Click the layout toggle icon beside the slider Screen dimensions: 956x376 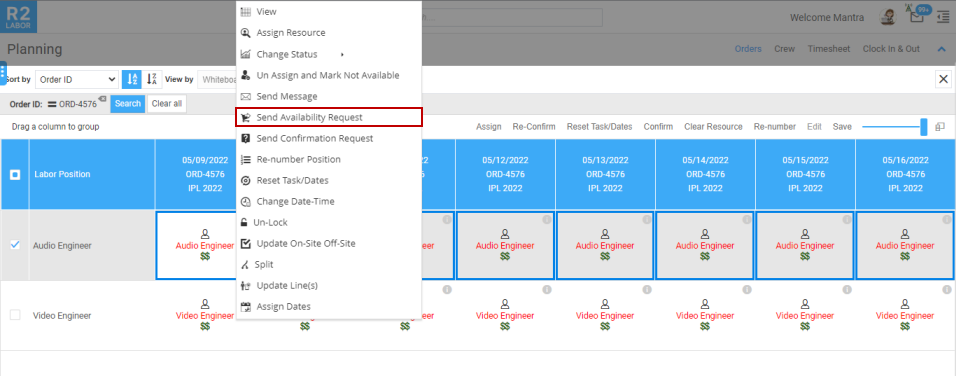940,127
